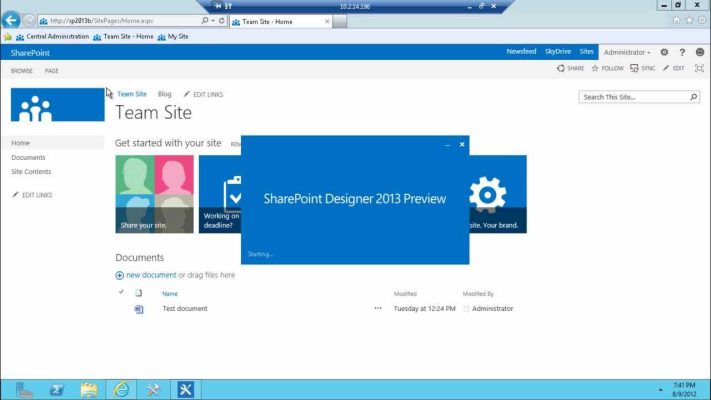
Task: Open a new browser tab
Action: (x=340, y=21)
